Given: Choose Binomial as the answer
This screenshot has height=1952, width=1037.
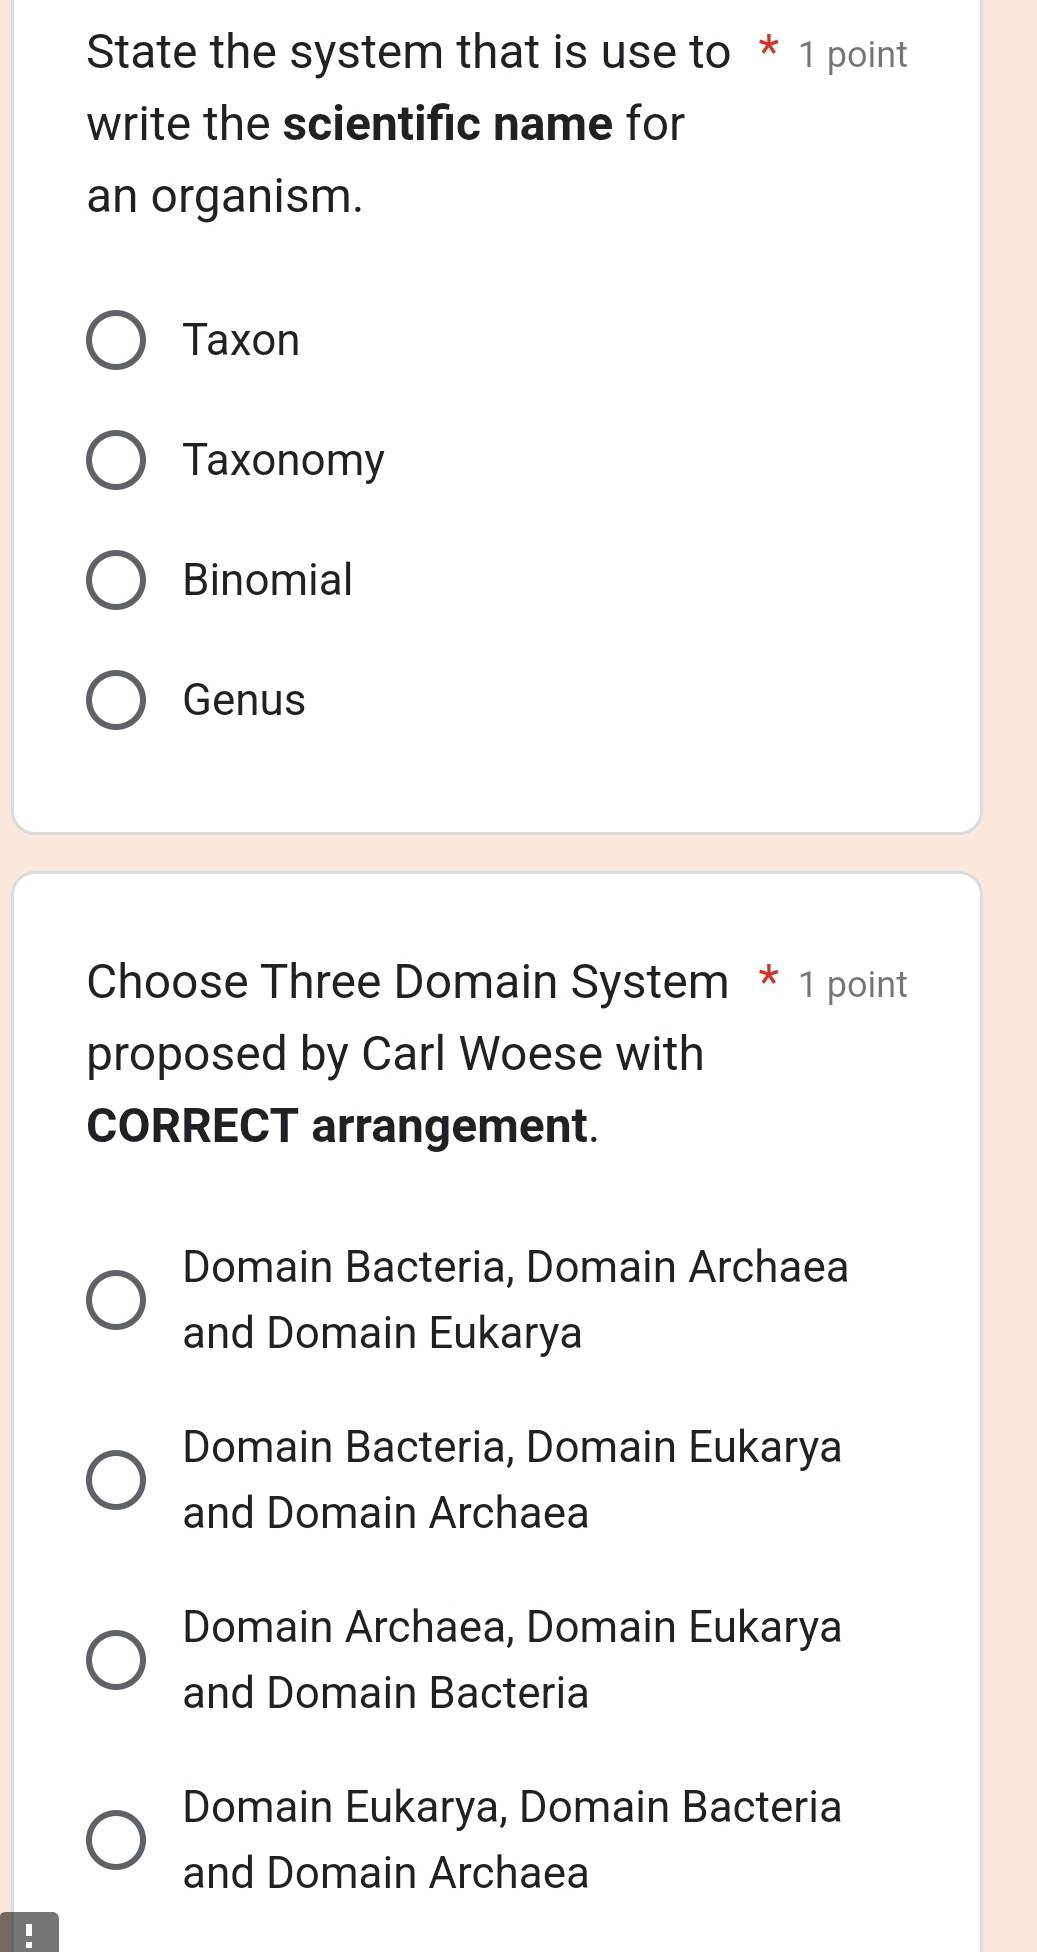Looking at the screenshot, I should tap(115, 582).
